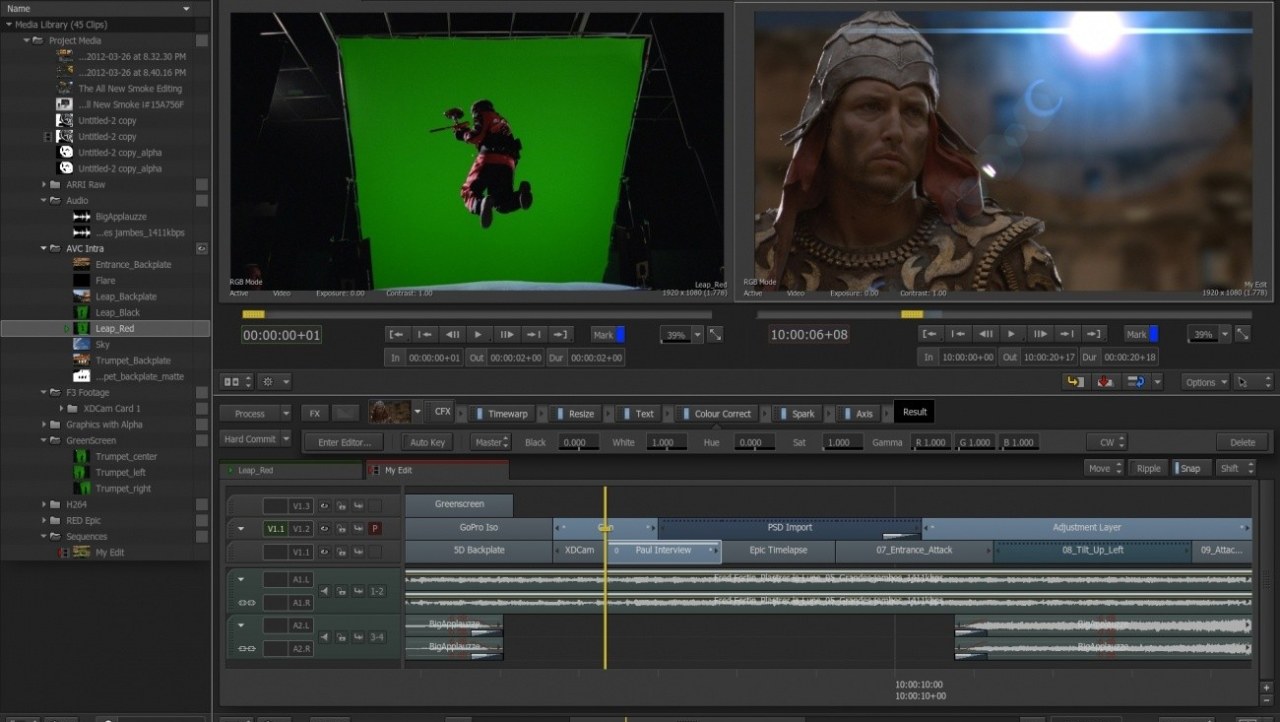This screenshot has width=1280, height=722.
Task: Step forward one frame in record viewer
Action: (x=1038, y=334)
